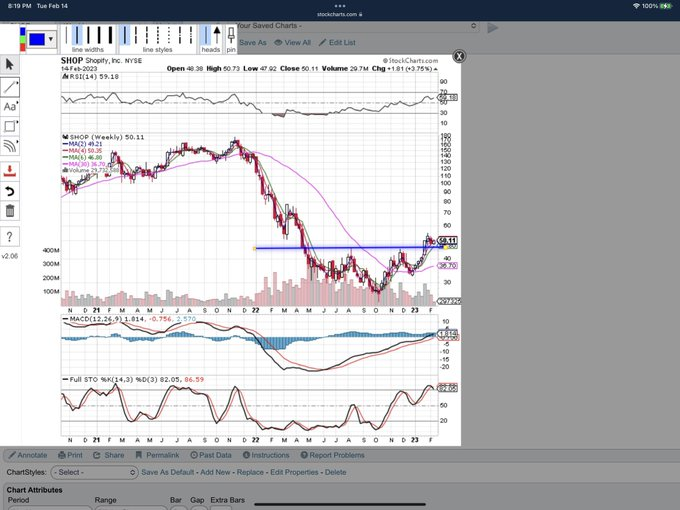Open the arcs drawing tool
The height and width of the screenshot is (510, 680).
pos(10,147)
